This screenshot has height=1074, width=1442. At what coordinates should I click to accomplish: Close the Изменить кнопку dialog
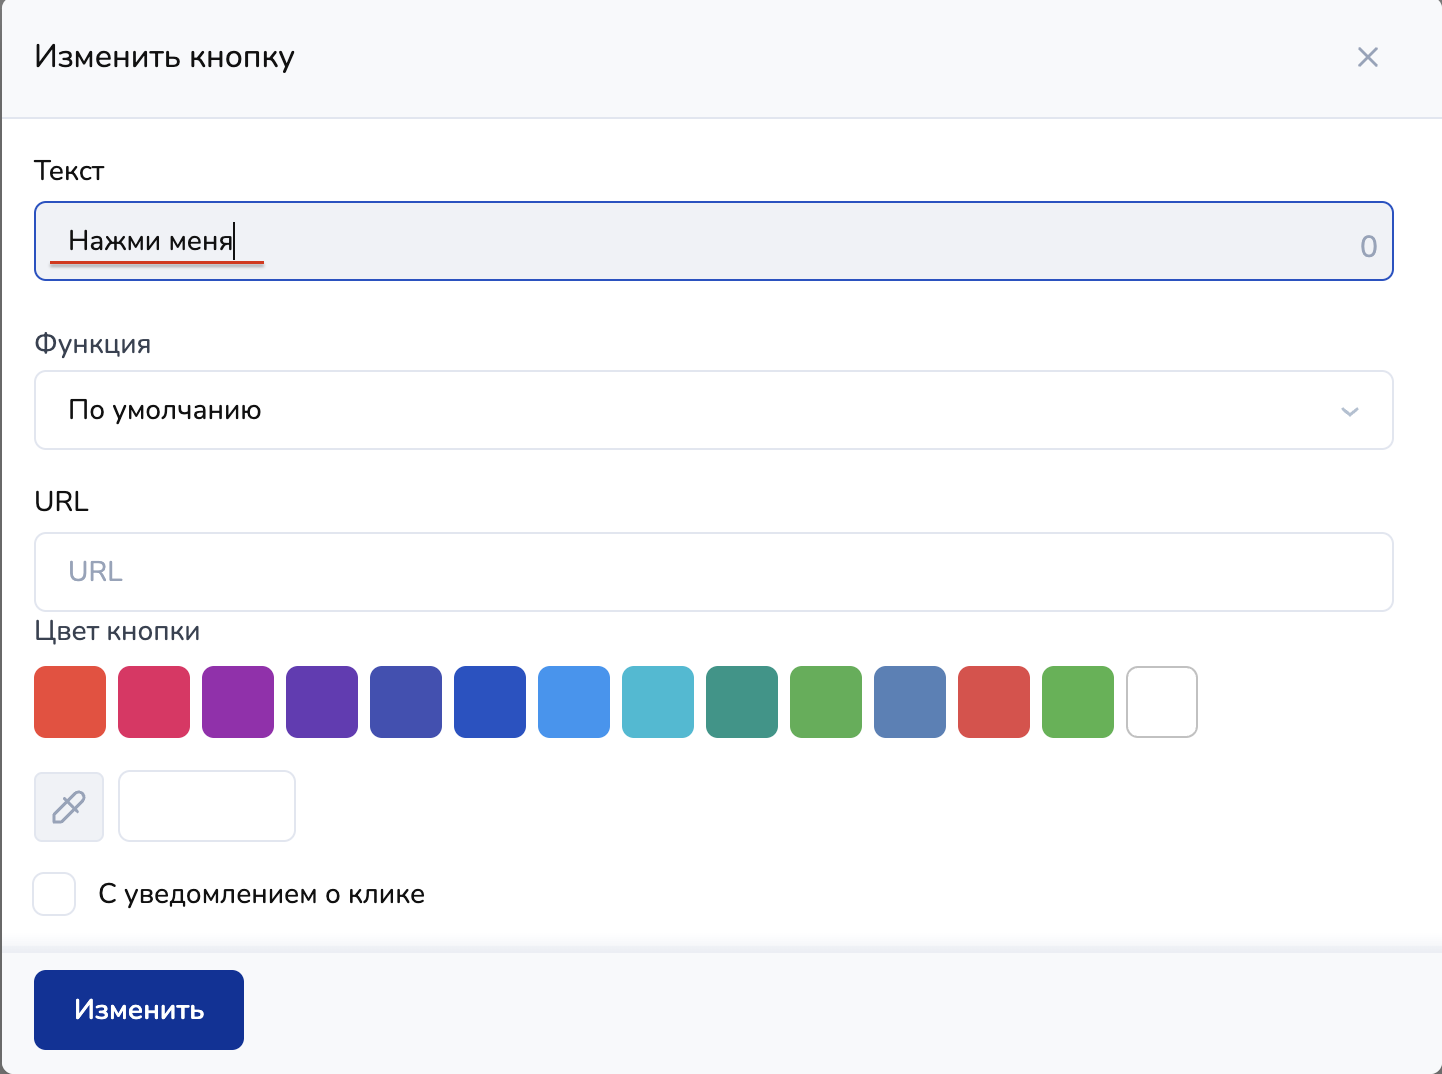pos(1367,57)
